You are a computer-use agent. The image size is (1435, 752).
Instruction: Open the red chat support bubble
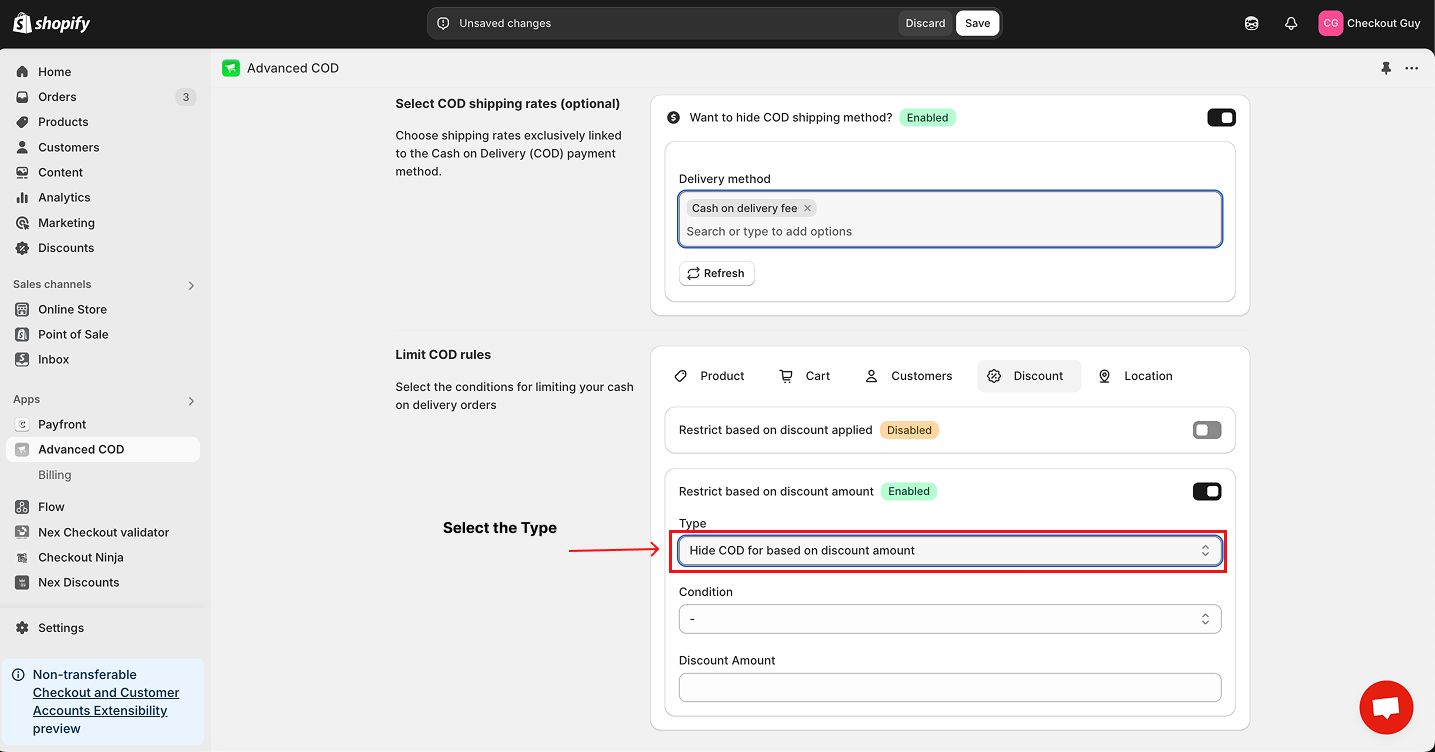tap(1386, 707)
